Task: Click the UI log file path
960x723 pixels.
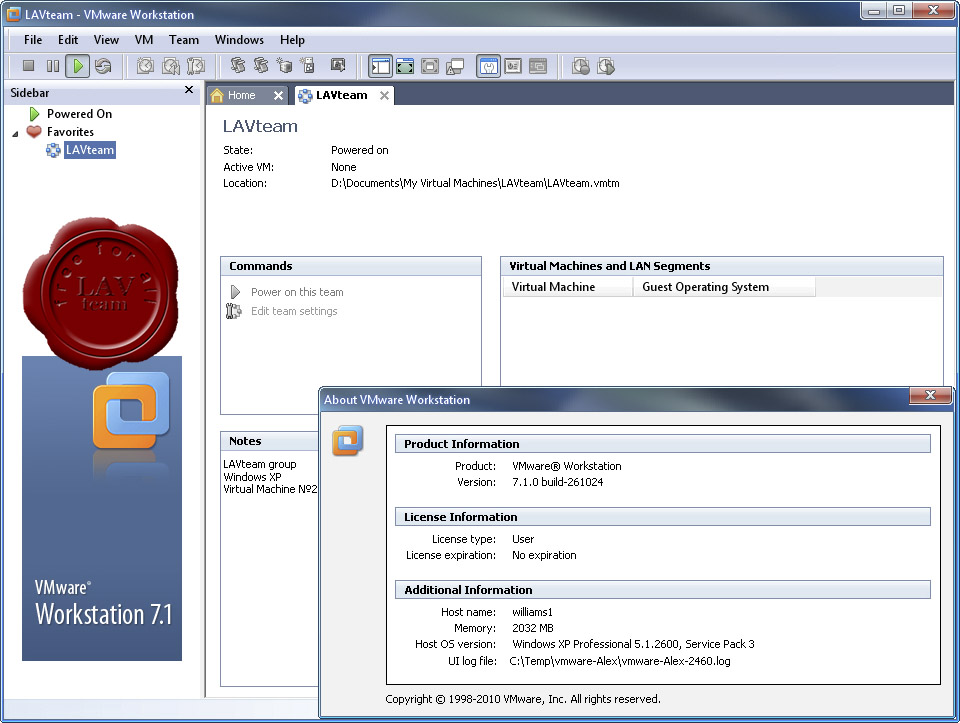Action: (x=620, y=661)
